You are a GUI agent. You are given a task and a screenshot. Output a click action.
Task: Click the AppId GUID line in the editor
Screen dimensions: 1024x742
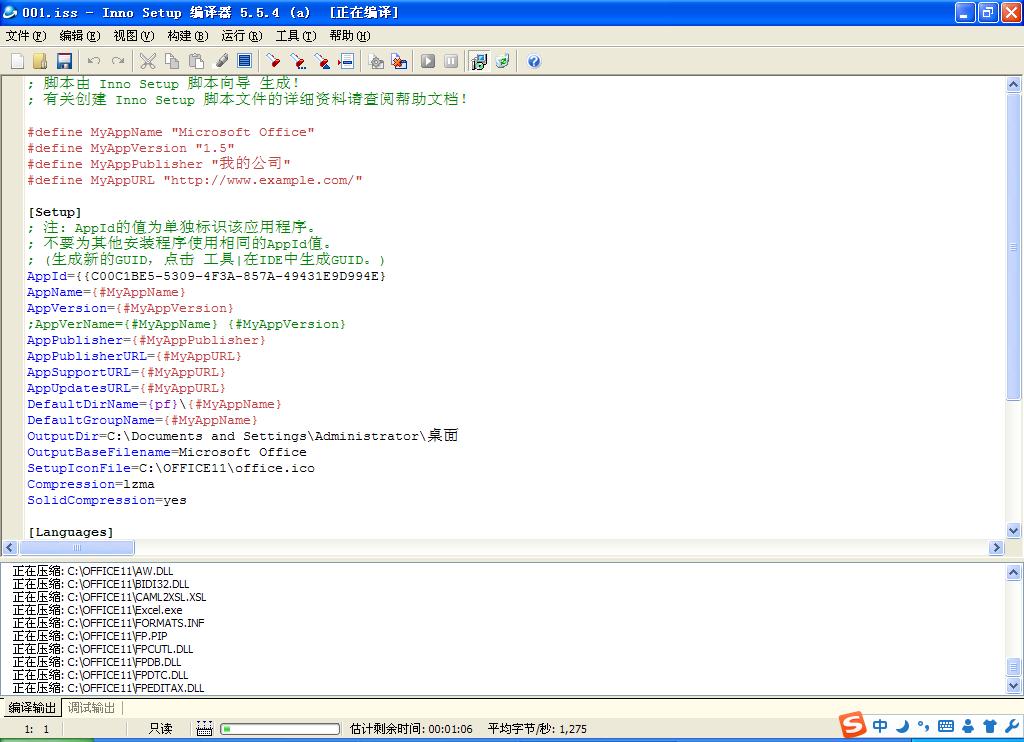click(206, 276)
